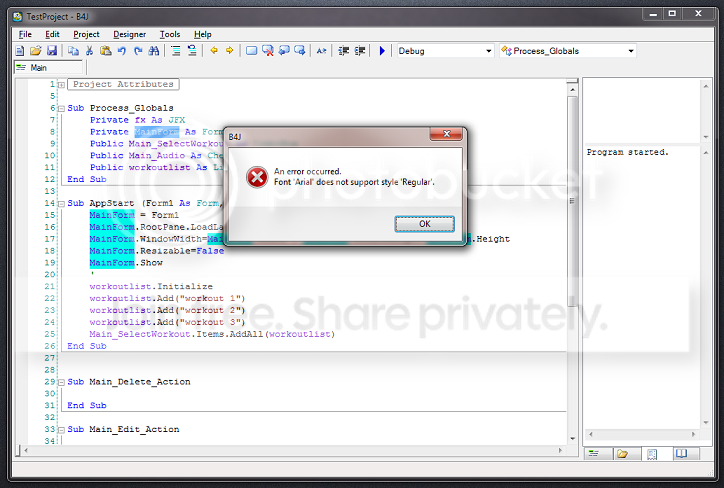This screenshot has width=724, height=488.
Task: Open Find with the binoculars icon
Action: [x=154, y=51]
